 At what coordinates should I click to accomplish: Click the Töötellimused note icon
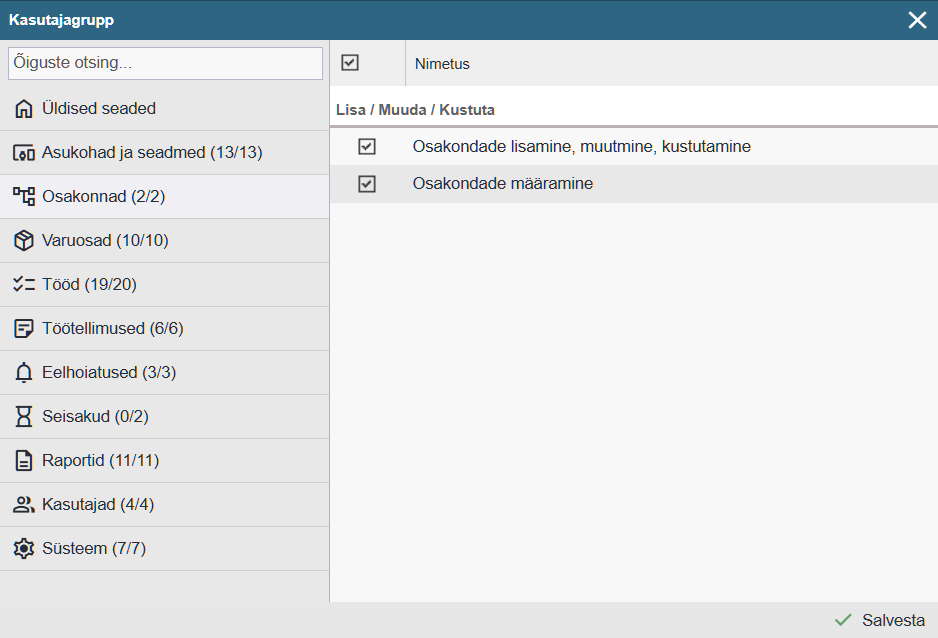pyautogui.click(x=24, y=329)
